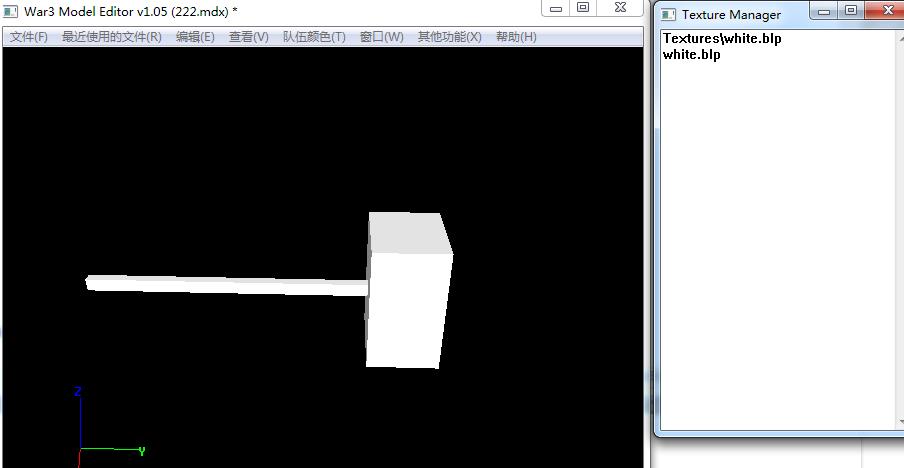Close the Texture Manager window
904x468 pixels.
(x=884, y=11)
